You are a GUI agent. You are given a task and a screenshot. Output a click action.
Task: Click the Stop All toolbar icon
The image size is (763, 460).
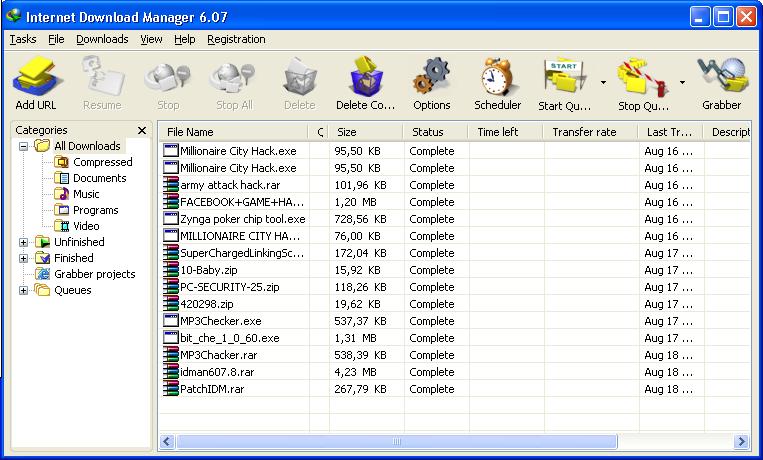click(x=234, y=78)
